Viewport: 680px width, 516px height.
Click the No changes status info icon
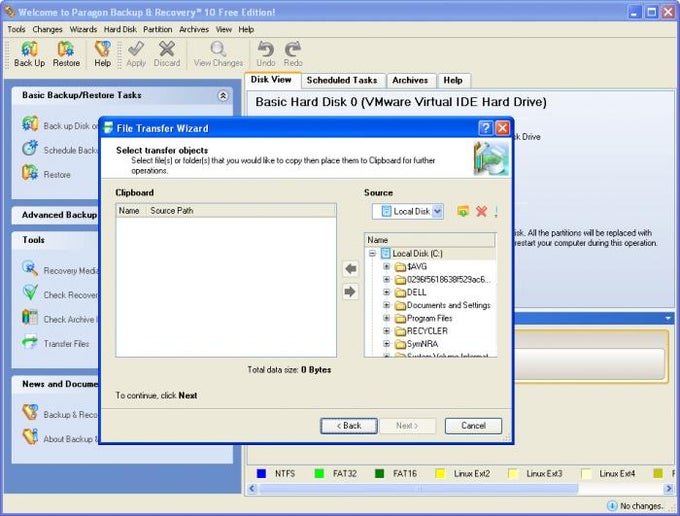coord(611,506)
